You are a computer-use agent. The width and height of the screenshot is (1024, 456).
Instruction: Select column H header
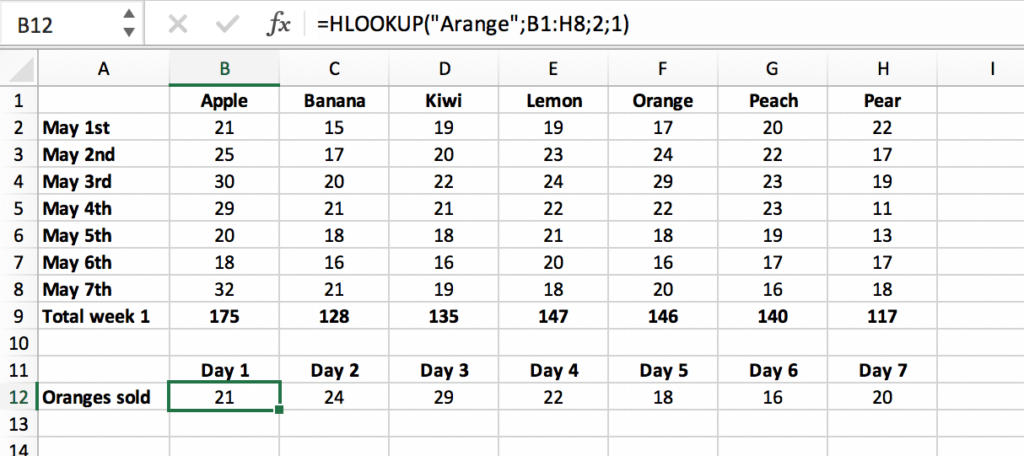coord(883,68)
